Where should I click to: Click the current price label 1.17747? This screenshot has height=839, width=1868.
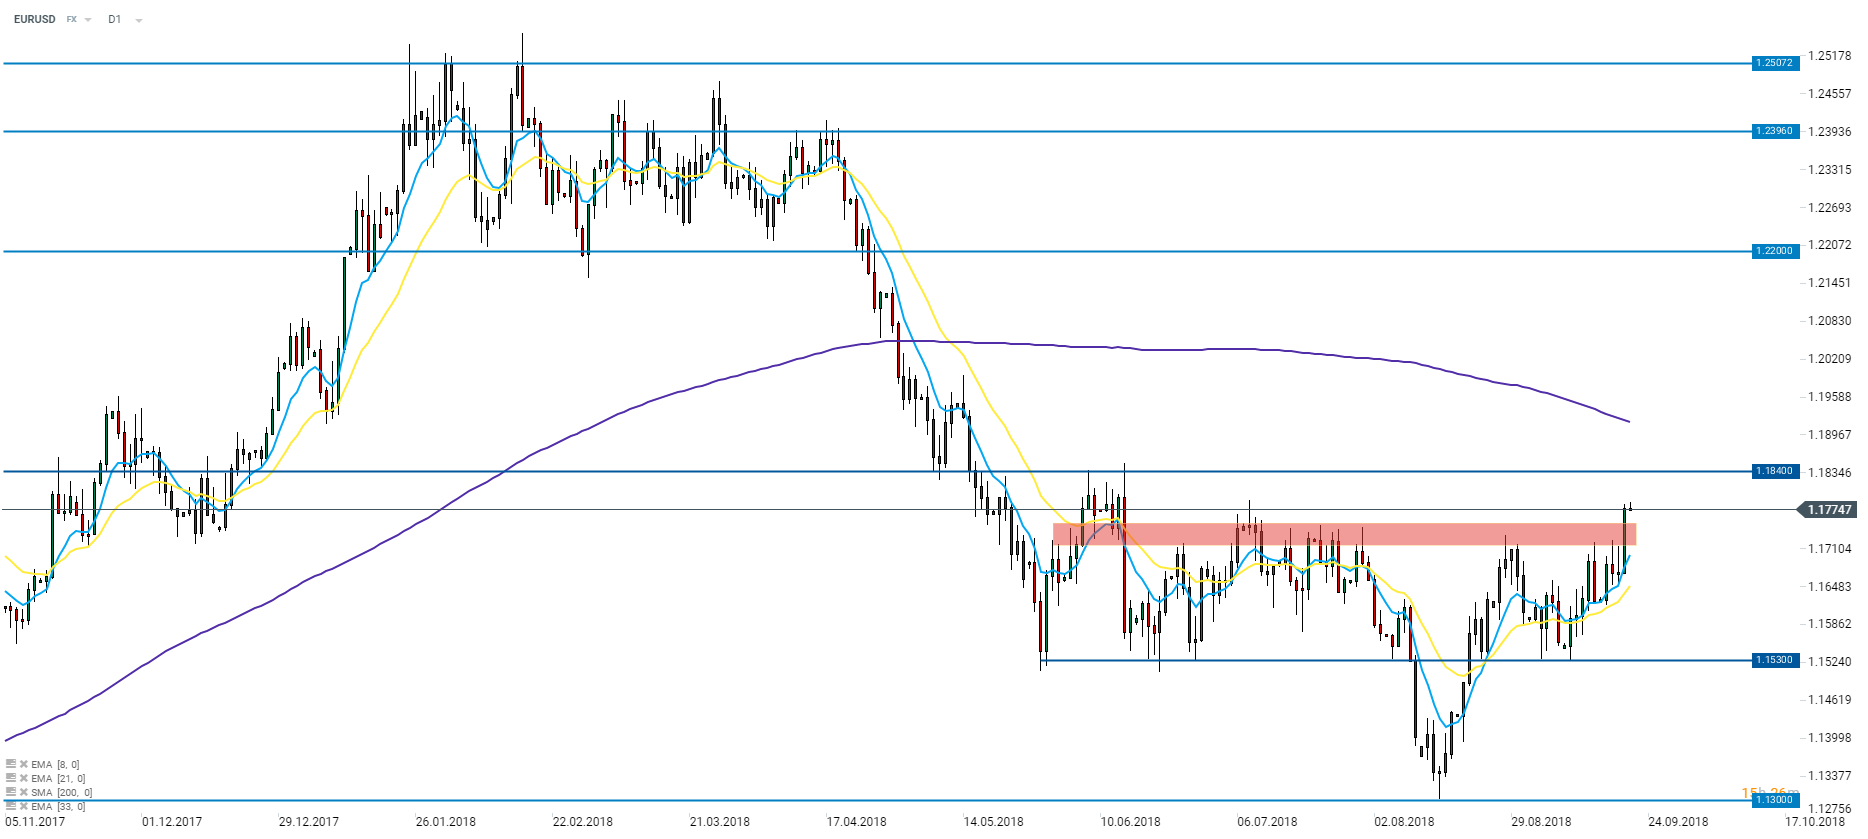[1829, 510]
